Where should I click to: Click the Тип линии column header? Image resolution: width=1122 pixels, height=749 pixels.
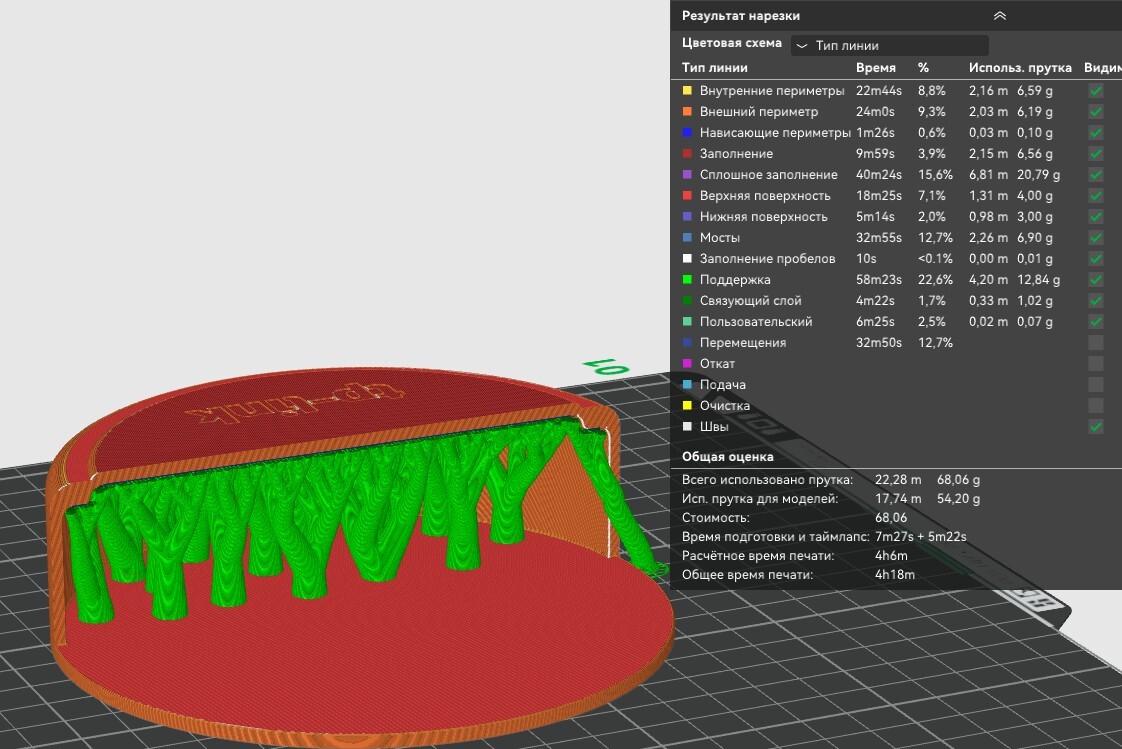714,68
